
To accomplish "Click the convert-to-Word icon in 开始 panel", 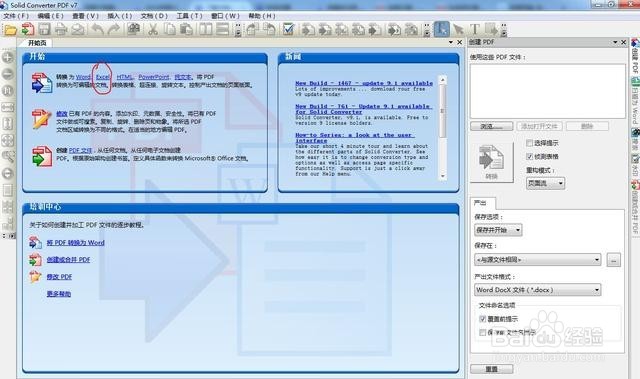I will point(42,82).
